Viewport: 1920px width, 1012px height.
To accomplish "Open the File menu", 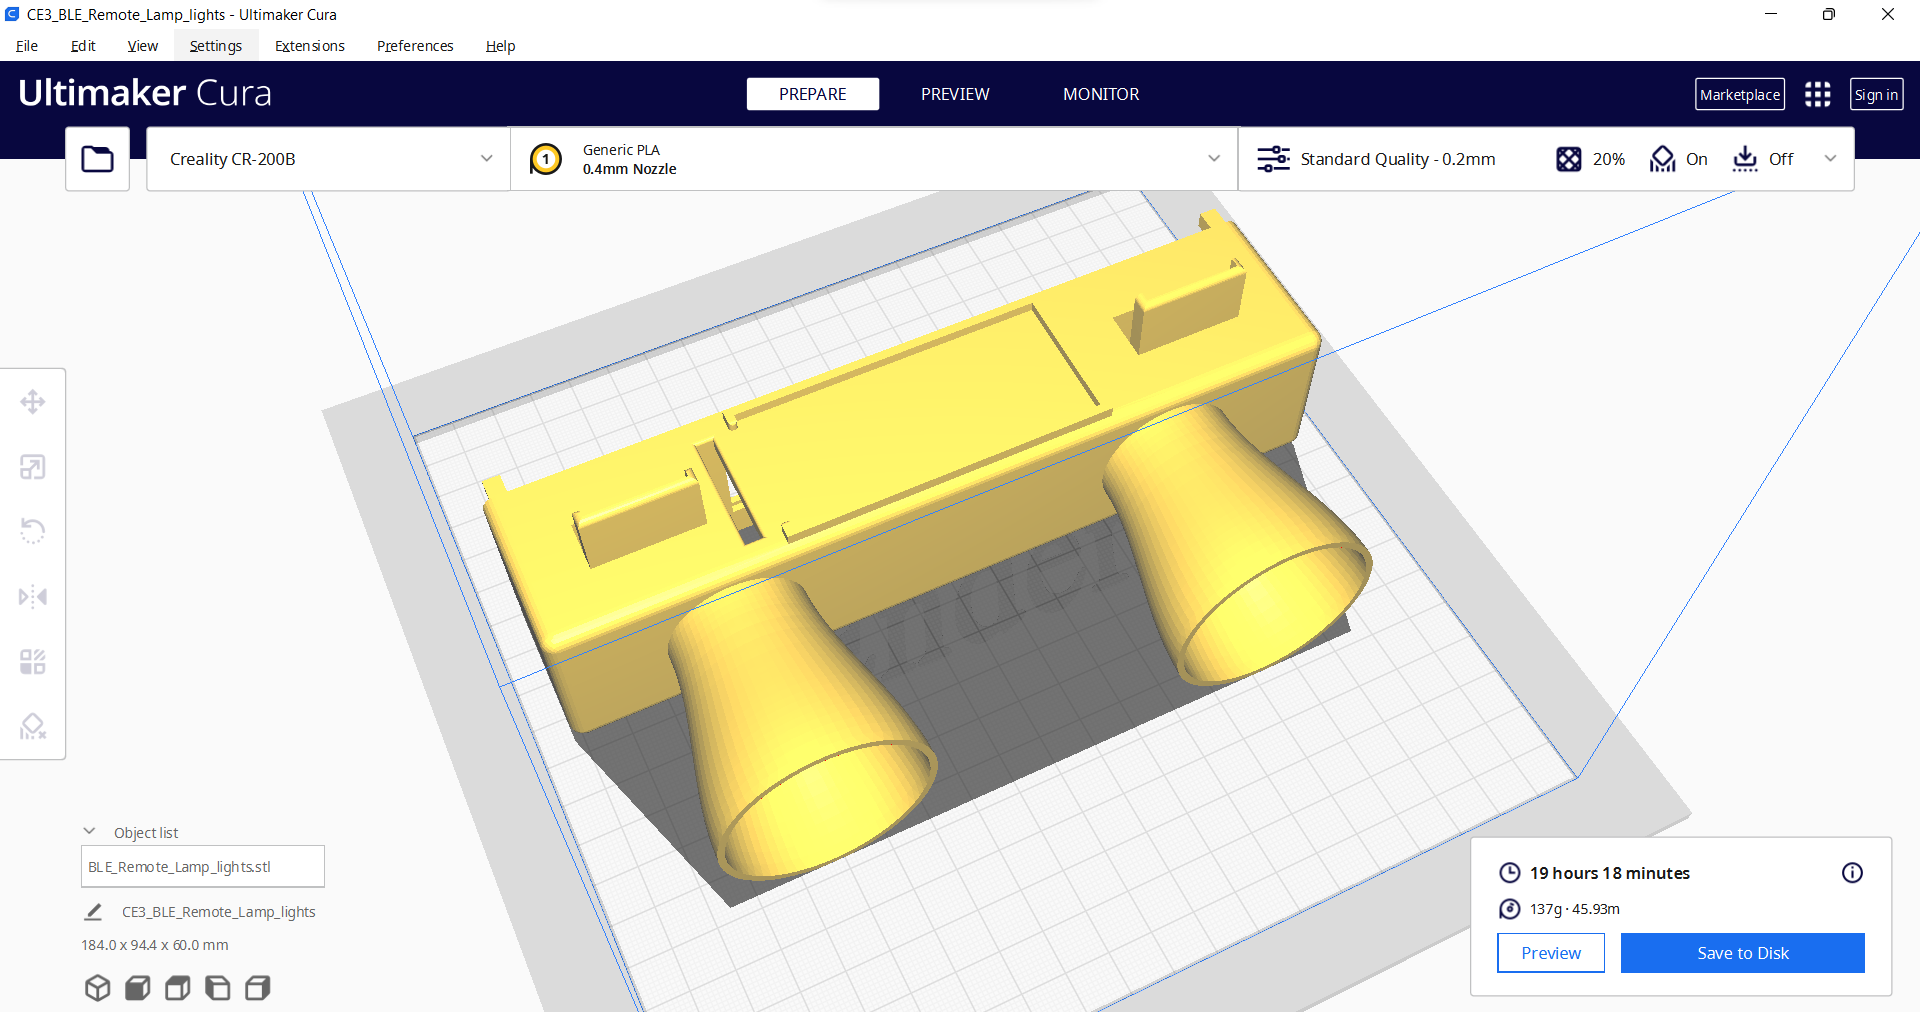I will coord(27,46).
